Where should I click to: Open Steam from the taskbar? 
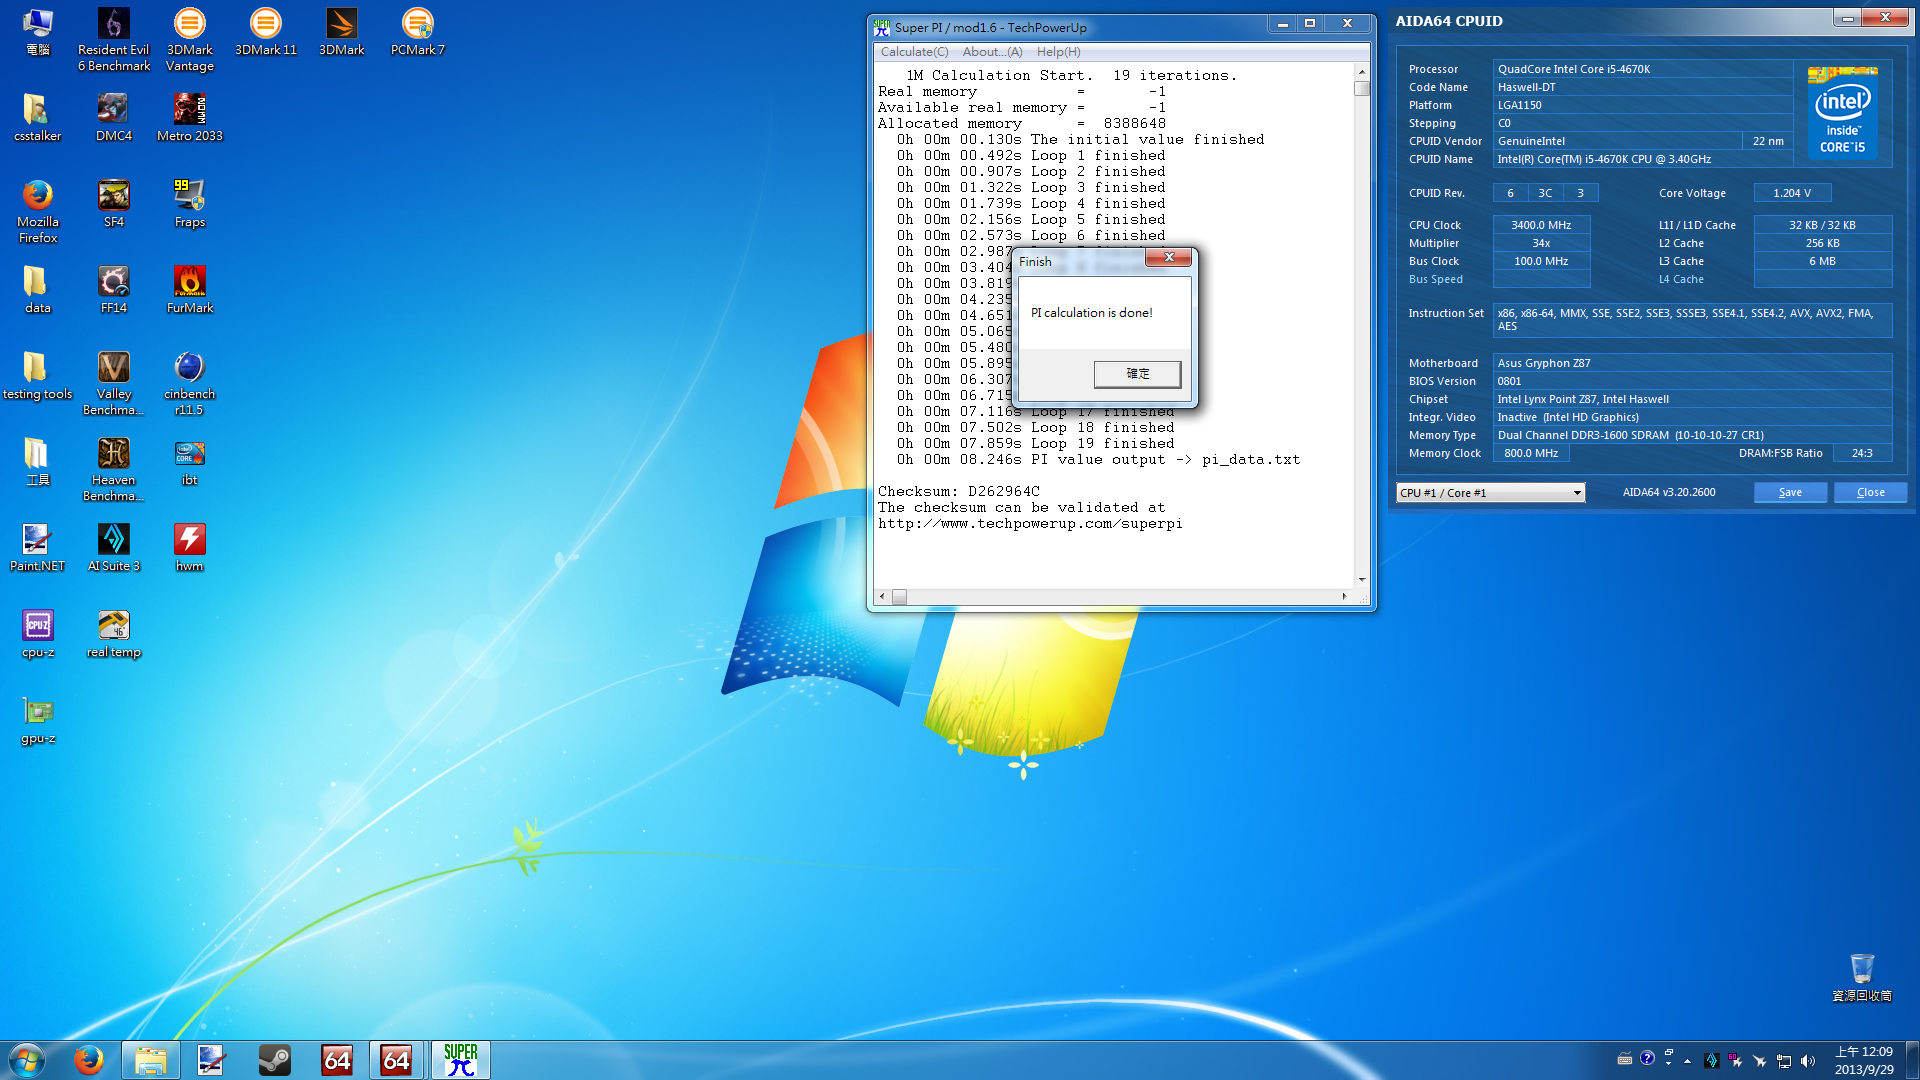pos(274,1060)
